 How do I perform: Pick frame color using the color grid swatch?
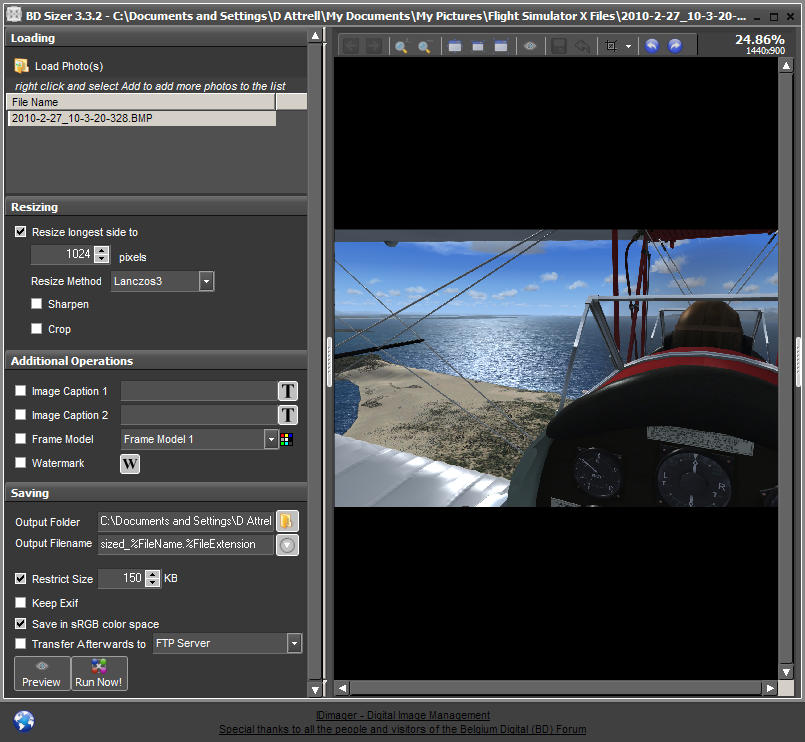pos(287,439)
